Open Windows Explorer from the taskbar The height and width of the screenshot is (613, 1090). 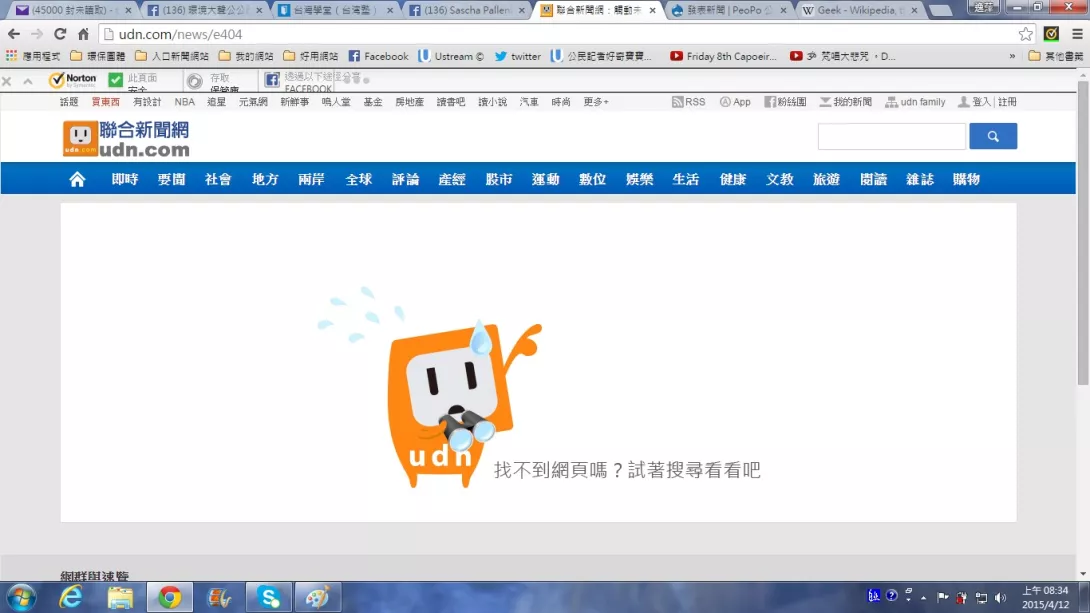click(x=120, y=597)
